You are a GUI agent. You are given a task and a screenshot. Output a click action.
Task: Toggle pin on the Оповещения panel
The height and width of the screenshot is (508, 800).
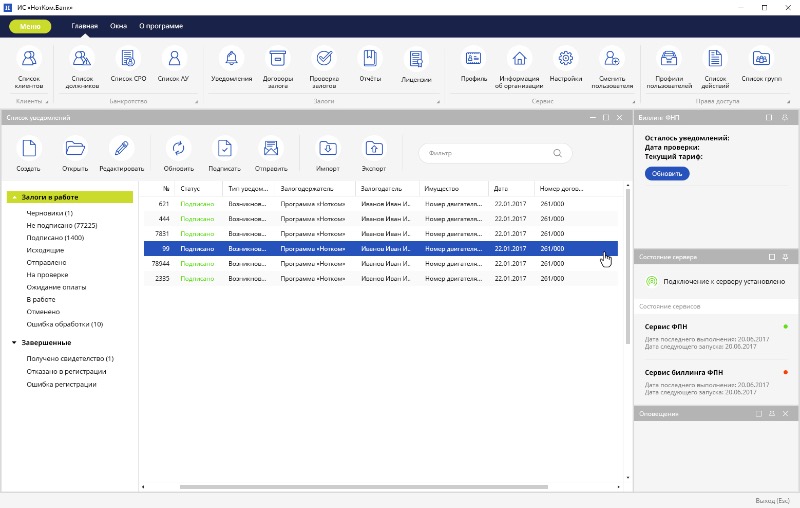pyautogui.click(x=773, y=413)
